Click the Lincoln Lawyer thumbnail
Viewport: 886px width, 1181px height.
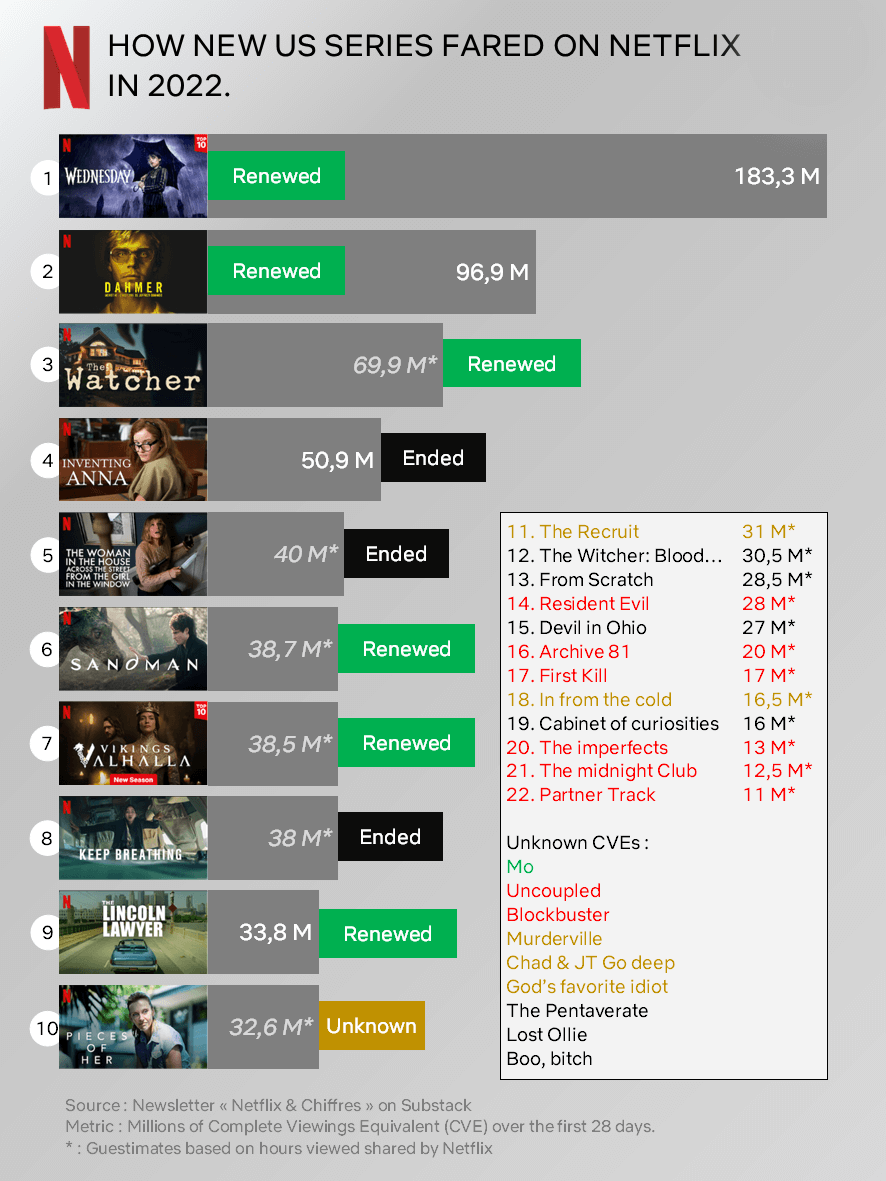[x=133, y=932]
